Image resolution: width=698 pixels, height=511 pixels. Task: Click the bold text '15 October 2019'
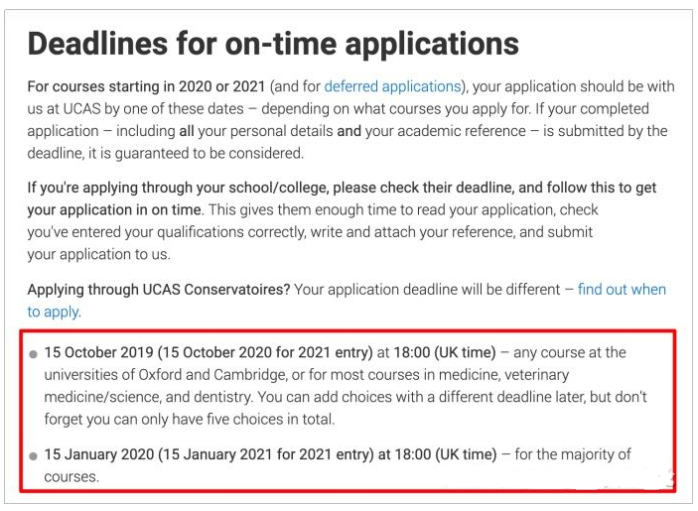click(99, 353)
